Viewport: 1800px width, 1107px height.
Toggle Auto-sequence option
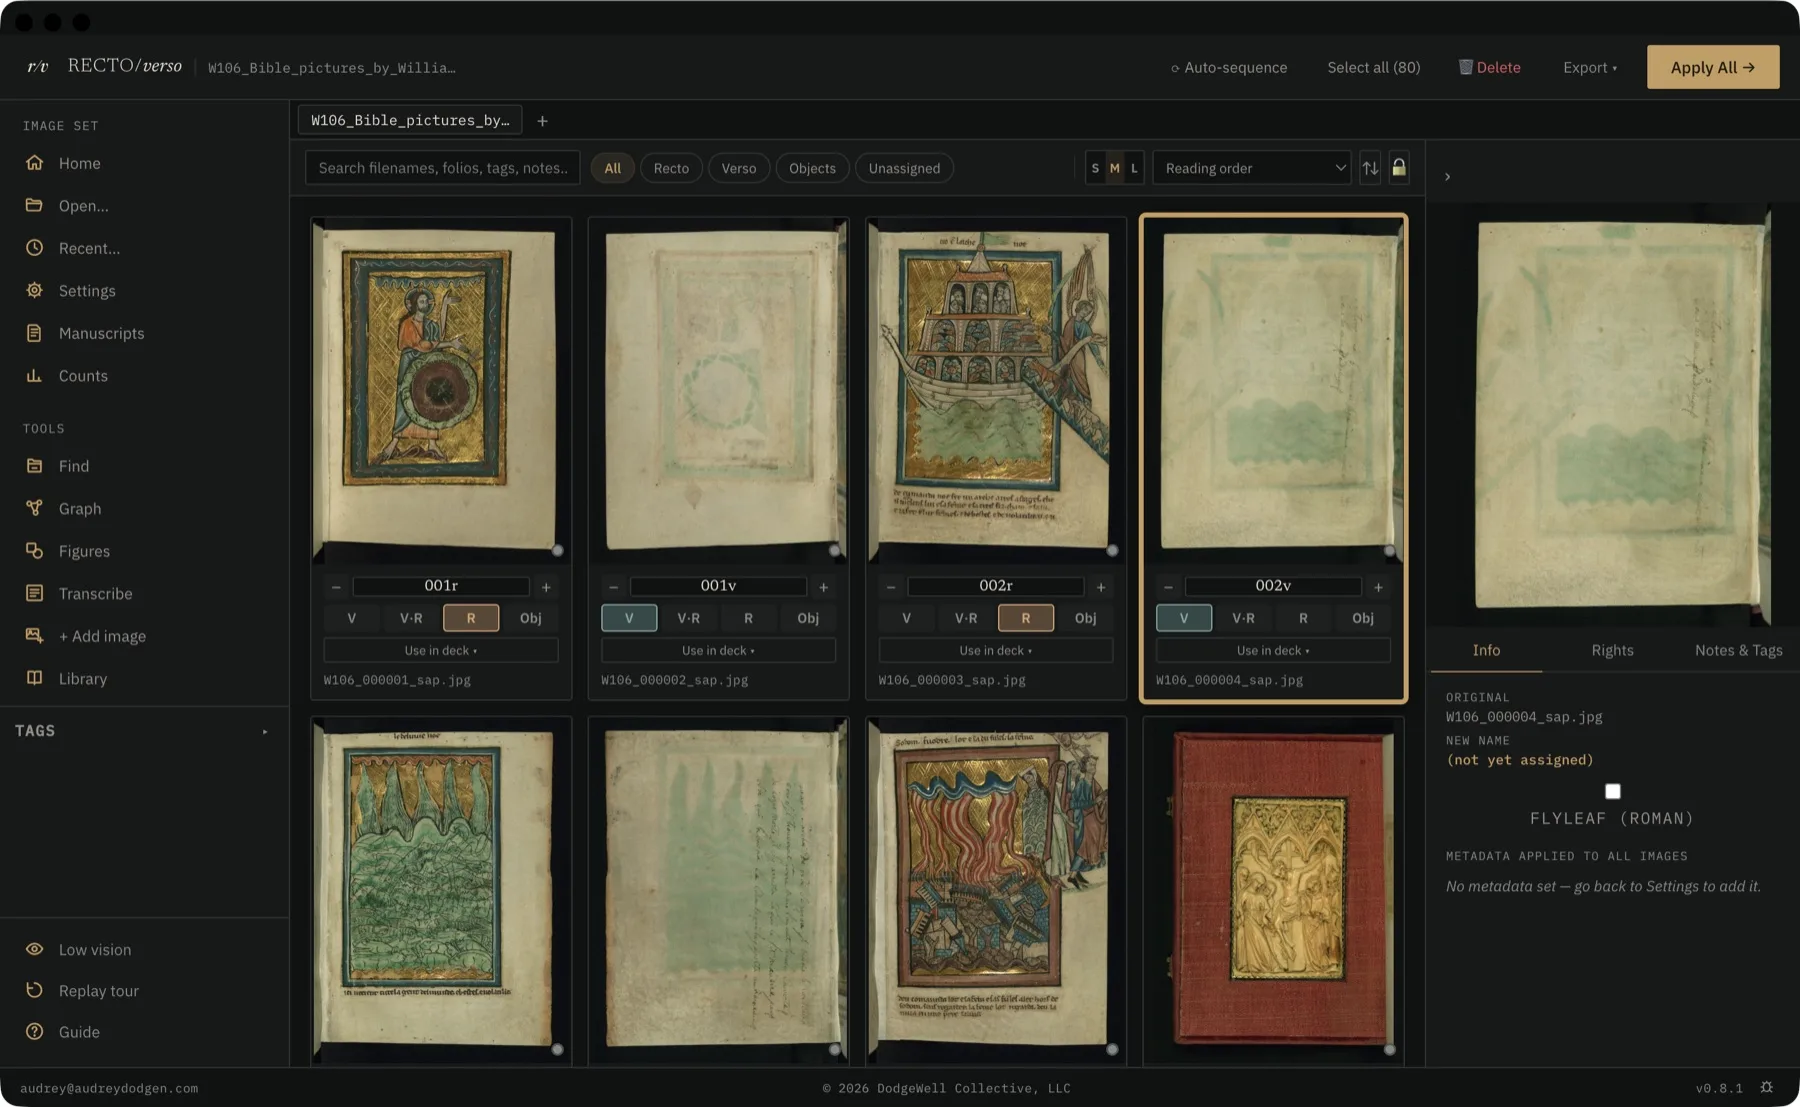pos(1229,67)
